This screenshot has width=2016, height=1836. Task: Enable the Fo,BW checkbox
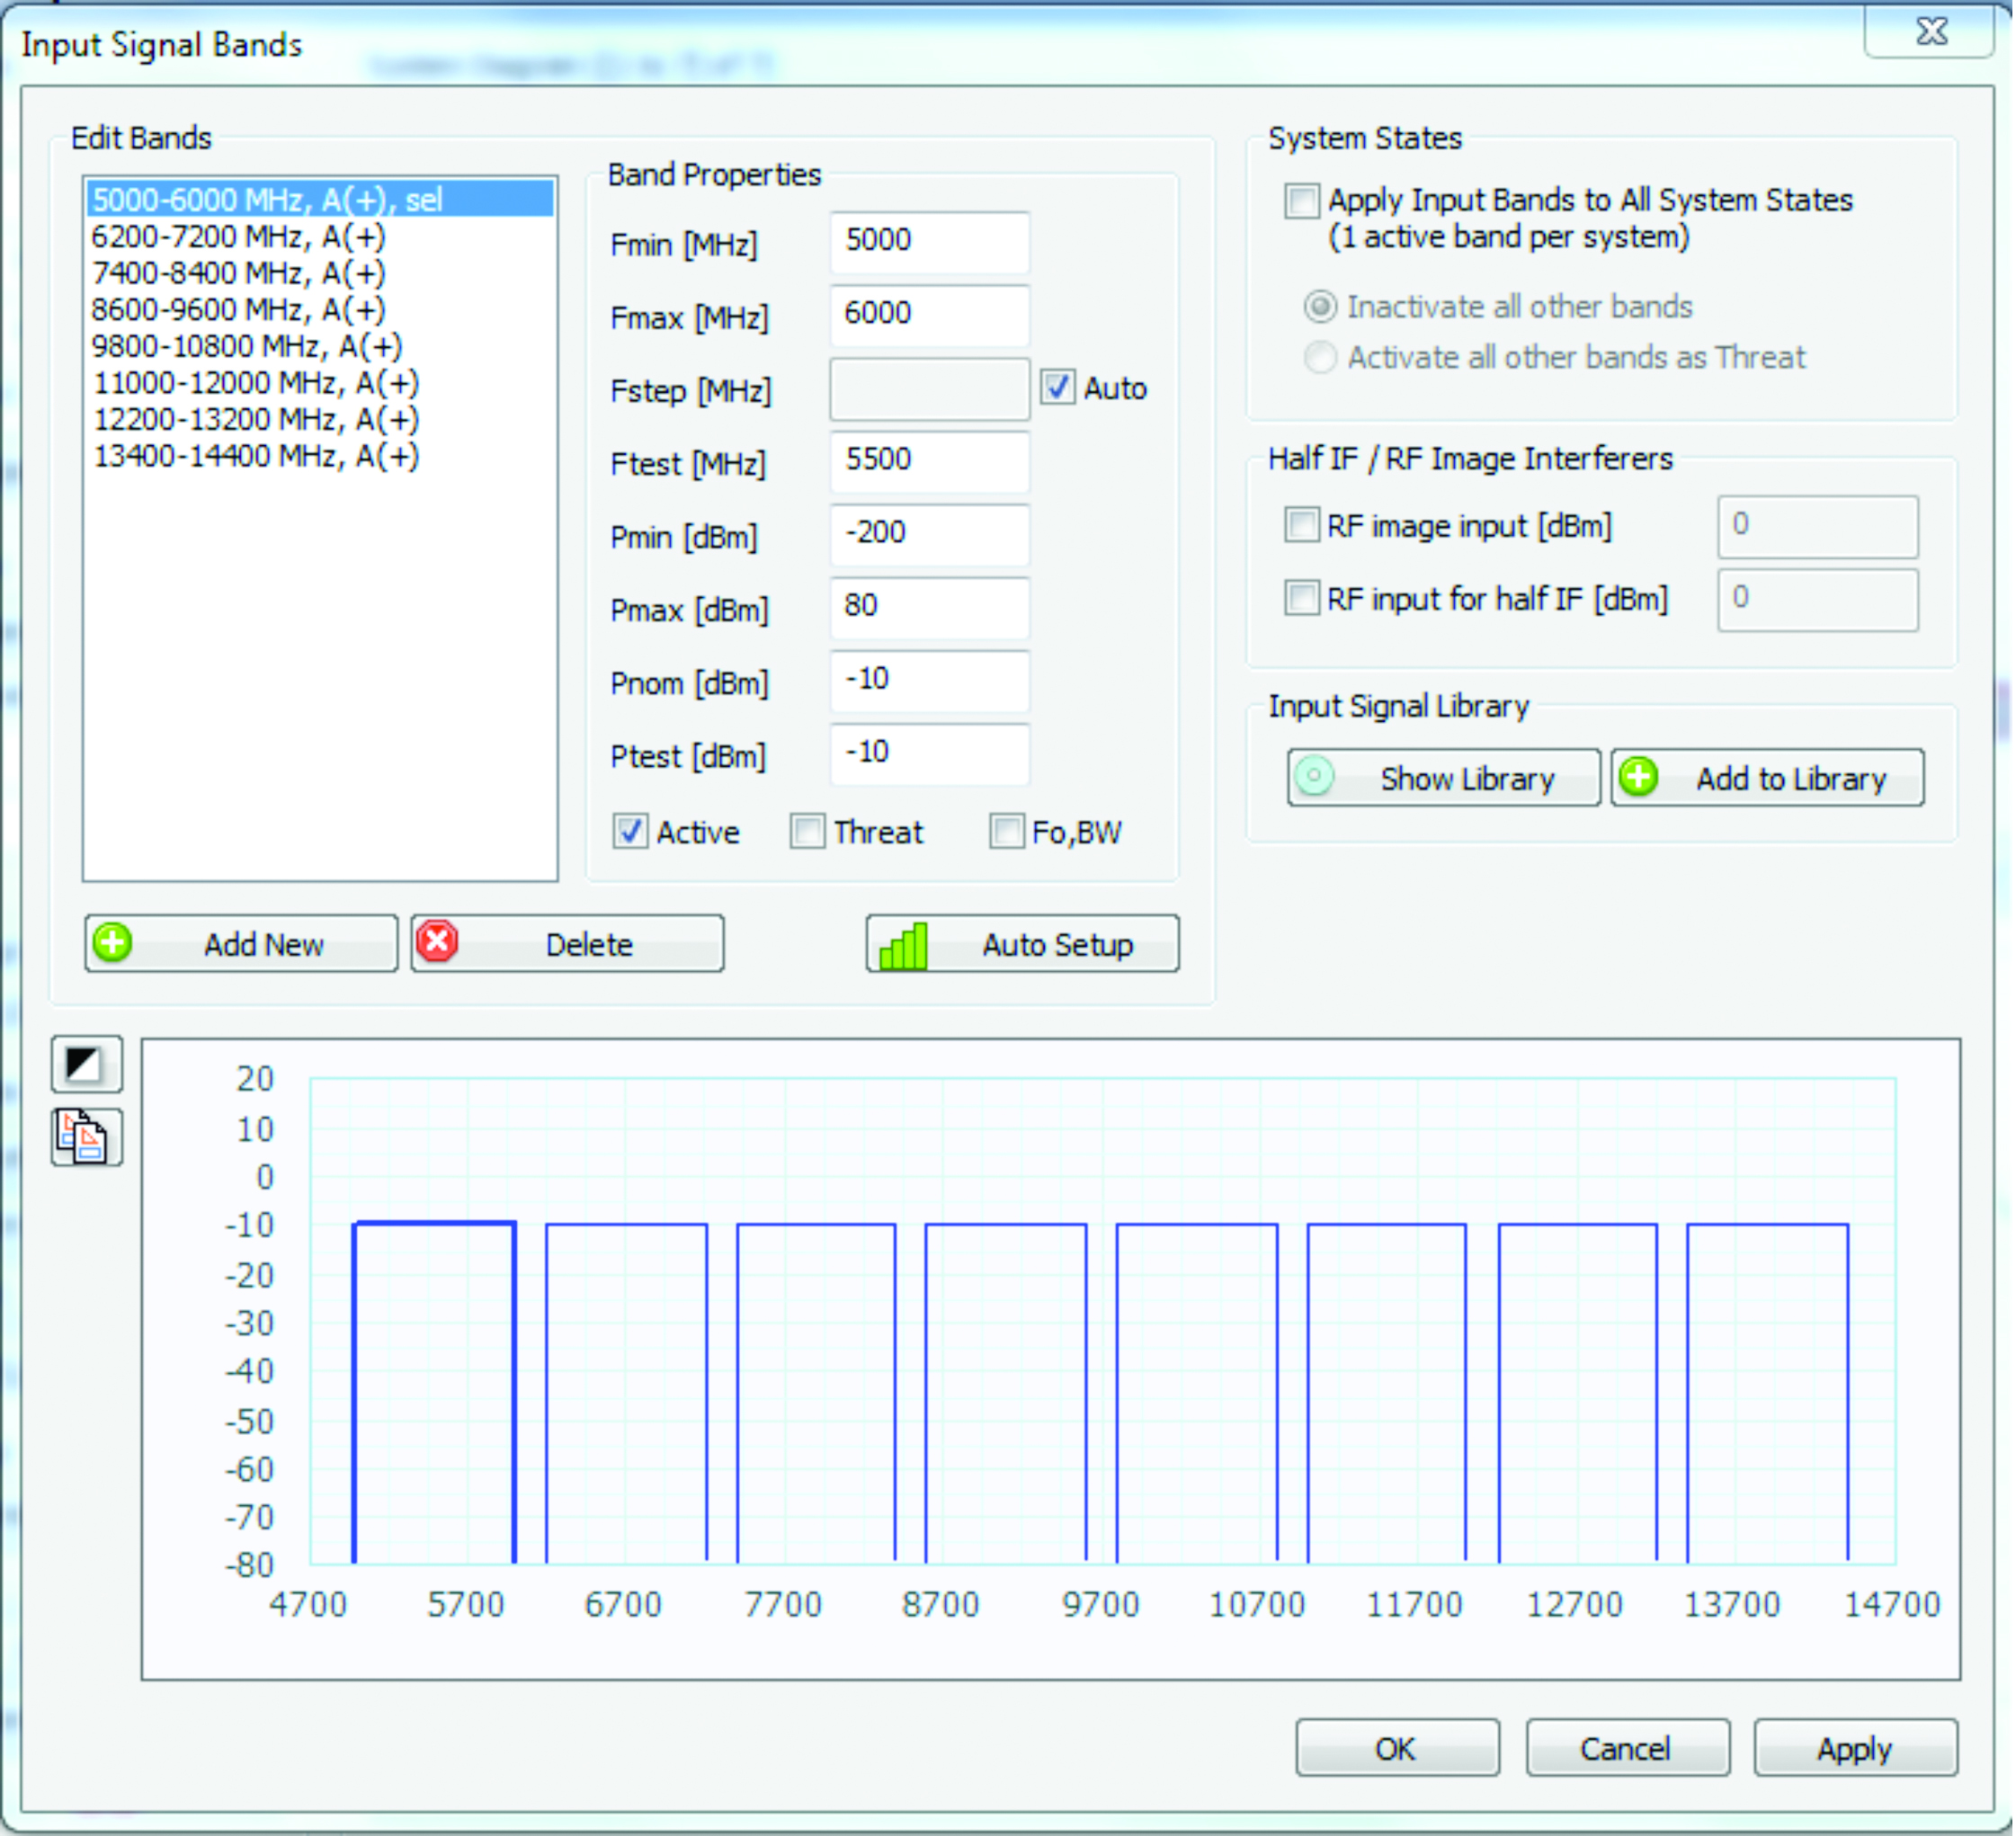click(x=1006, y=831)
